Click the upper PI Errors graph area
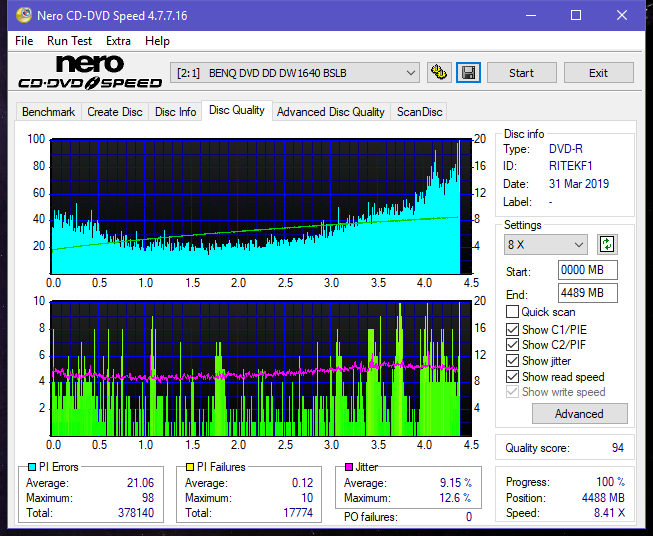This screenshot has width=653, height=536. 261,206
